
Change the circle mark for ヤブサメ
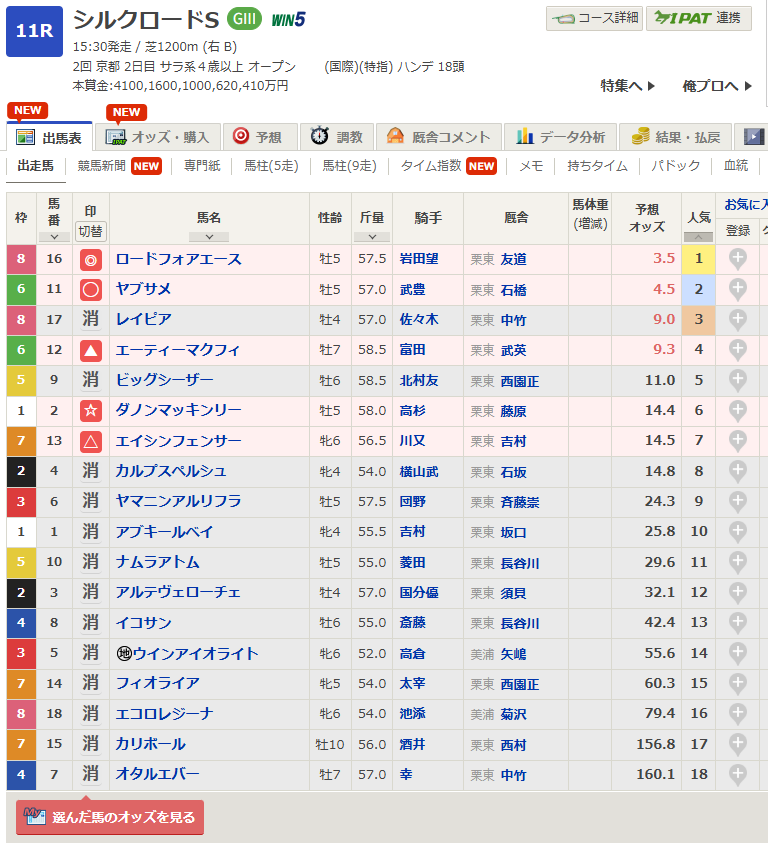[90, 290]
